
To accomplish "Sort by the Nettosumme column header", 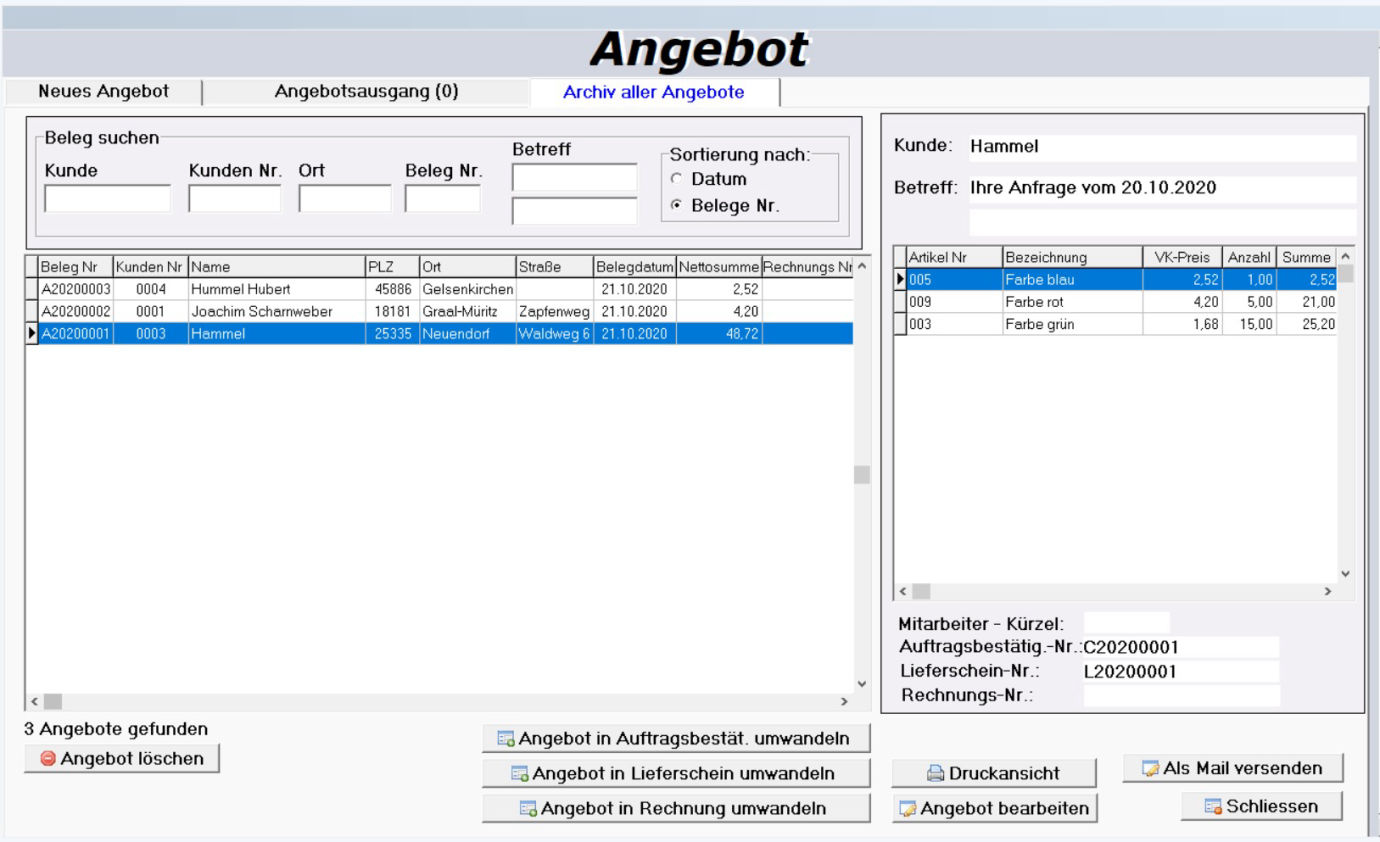I will pyautogui.click(x=718, y=268).
